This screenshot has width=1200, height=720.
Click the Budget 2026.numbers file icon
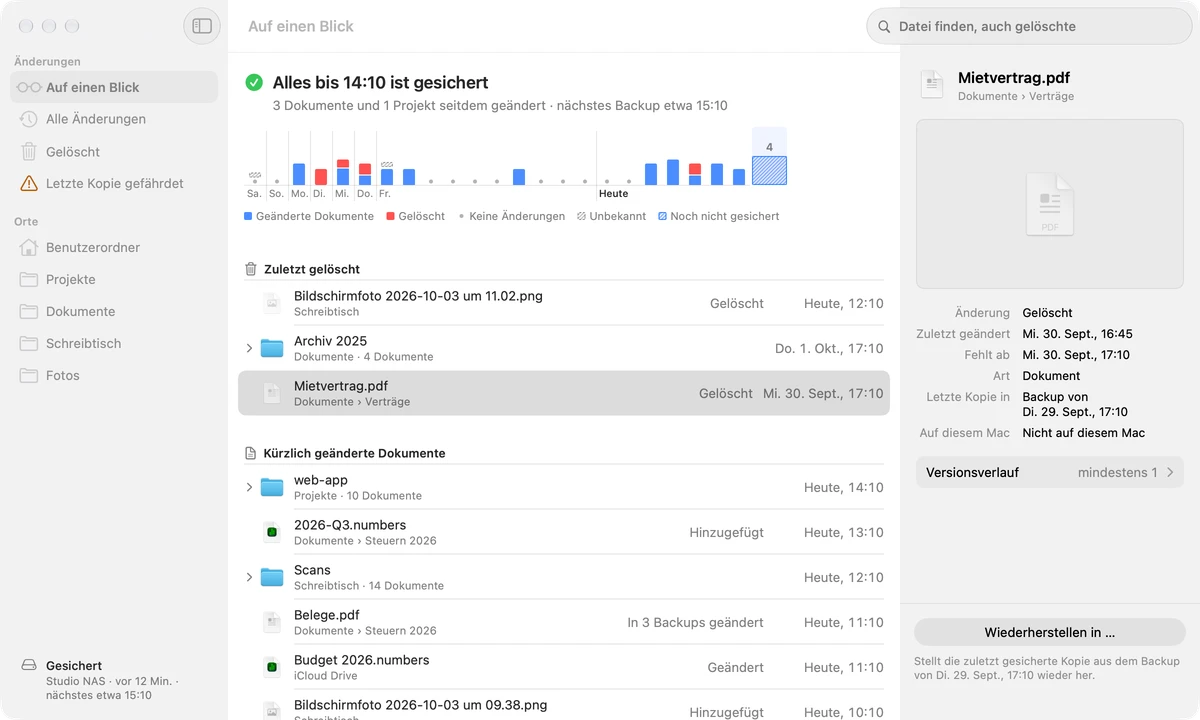click(x=271, y=667)
